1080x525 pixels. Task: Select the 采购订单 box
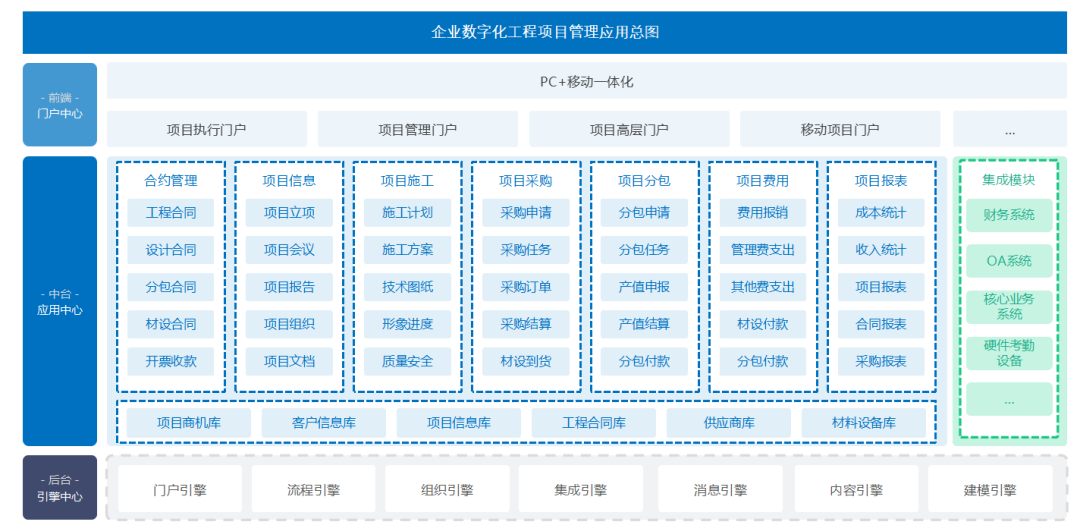click(x=526, y=287)
